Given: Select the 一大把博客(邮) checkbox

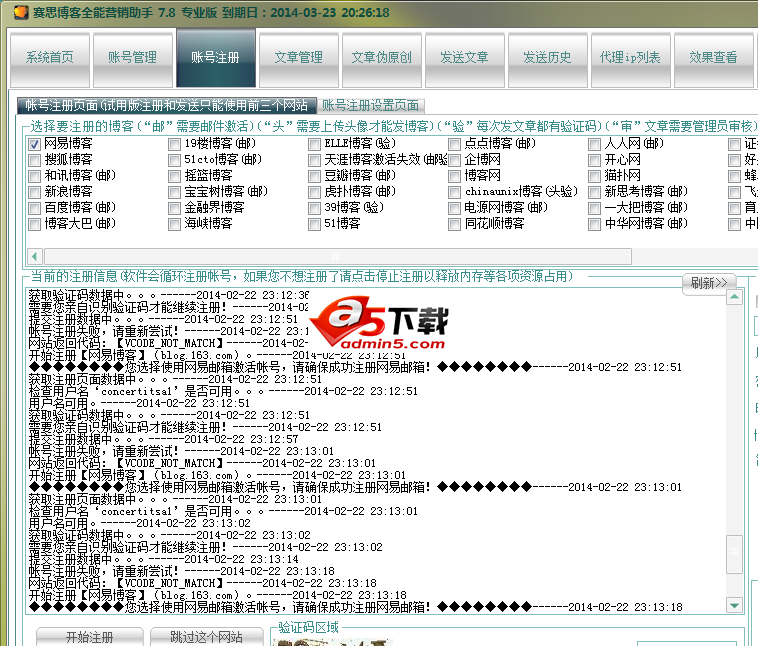Looking at the screenshot, I should pos(594,208).
